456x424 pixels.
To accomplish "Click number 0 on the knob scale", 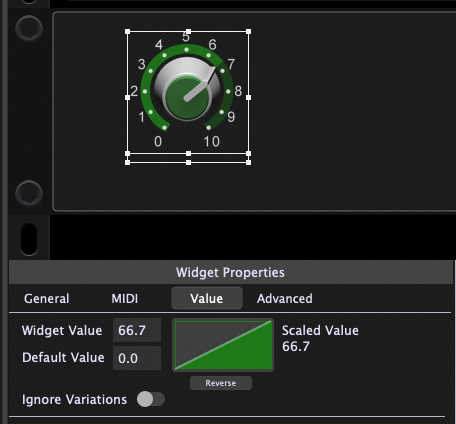I will 158,141.
